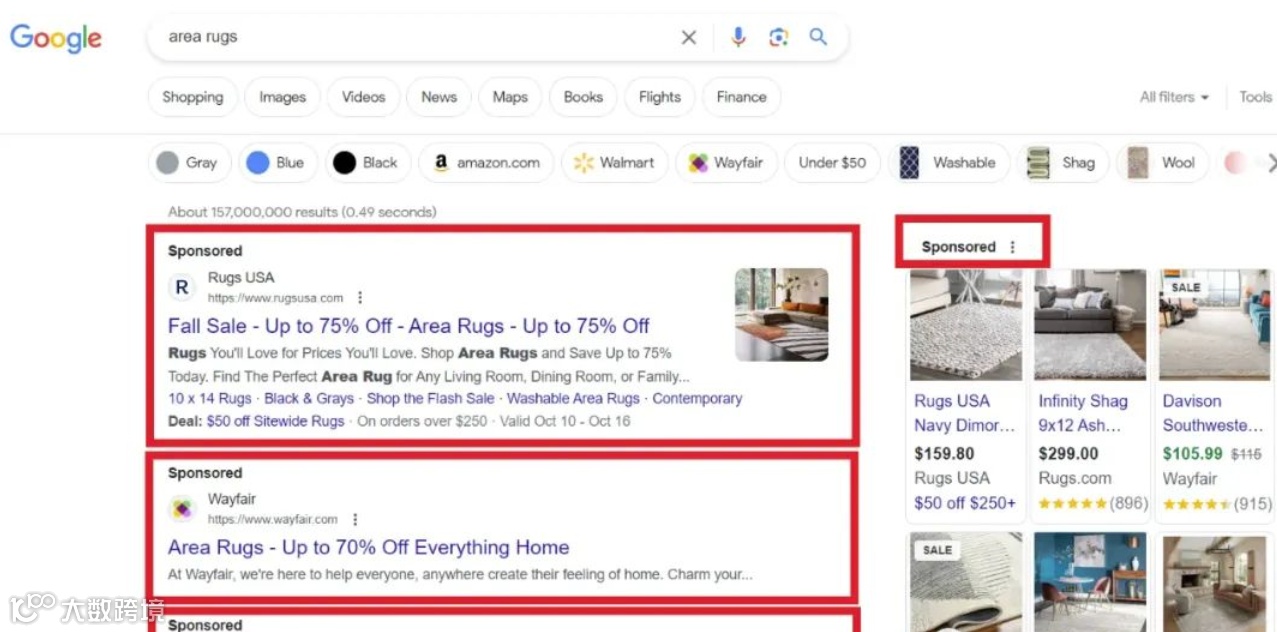Open the Contemporary sitelink

(x=697, y=398)
